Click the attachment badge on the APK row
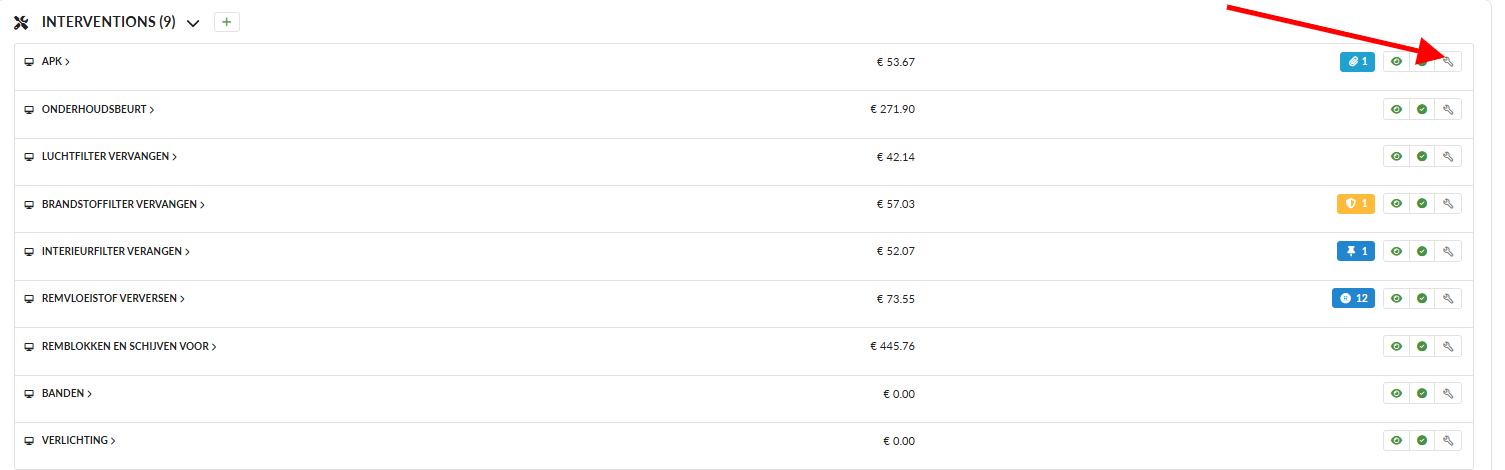Image resolution: width=1505 pixels, height=470 pixels. [x=1357, y=62]
